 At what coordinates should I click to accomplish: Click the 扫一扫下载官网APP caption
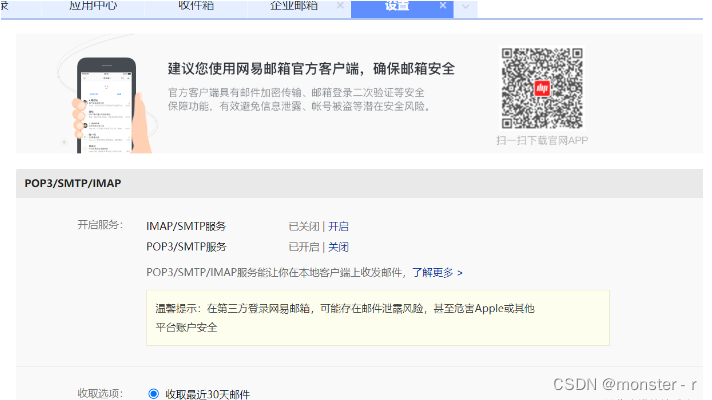542,140
